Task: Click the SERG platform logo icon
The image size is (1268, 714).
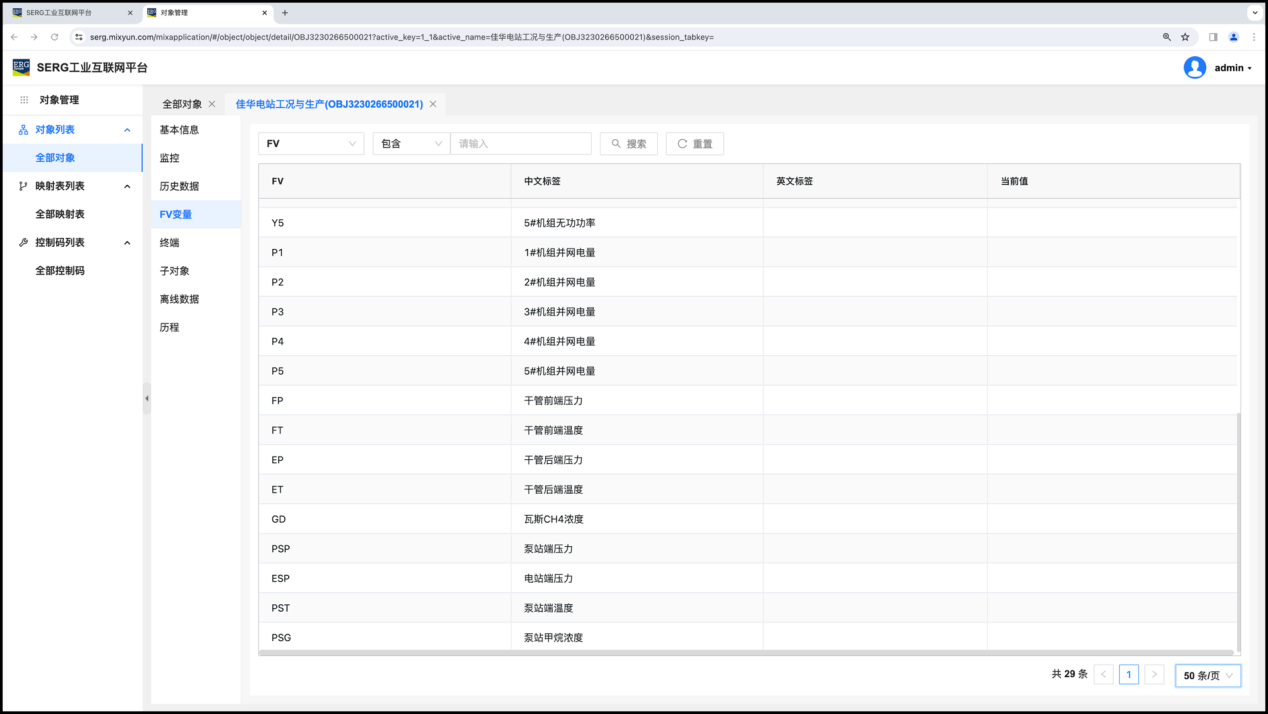Action: pos(21,67)
